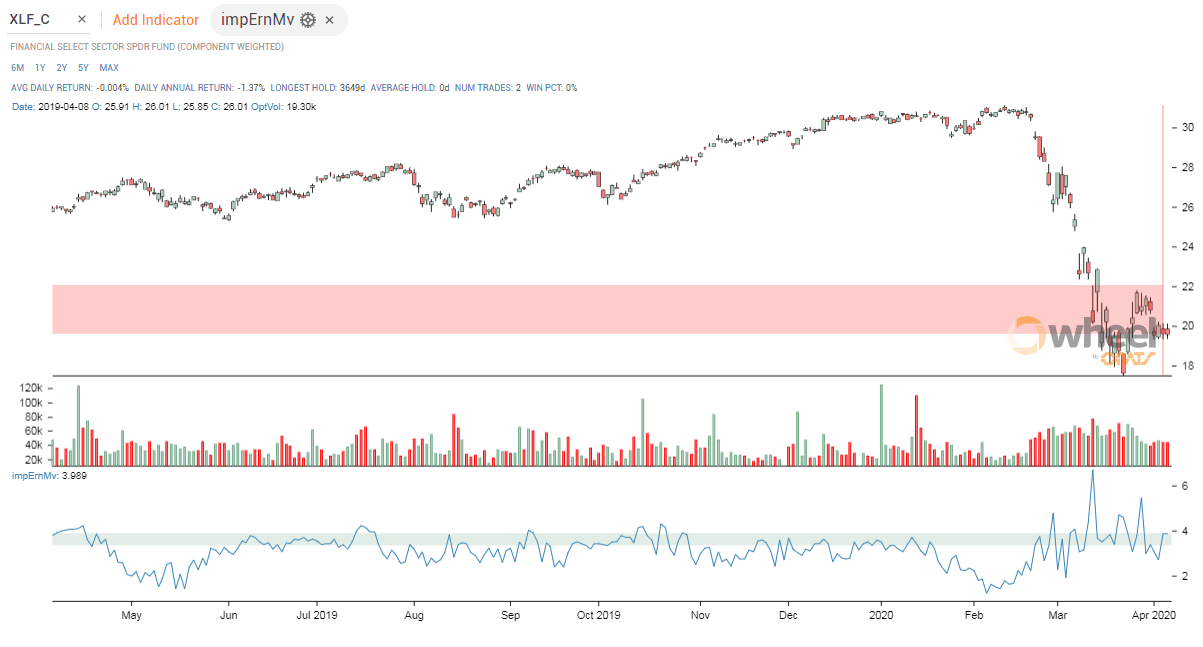Click the Financial Select Sector SPDR Fund title

click(147, 47)
